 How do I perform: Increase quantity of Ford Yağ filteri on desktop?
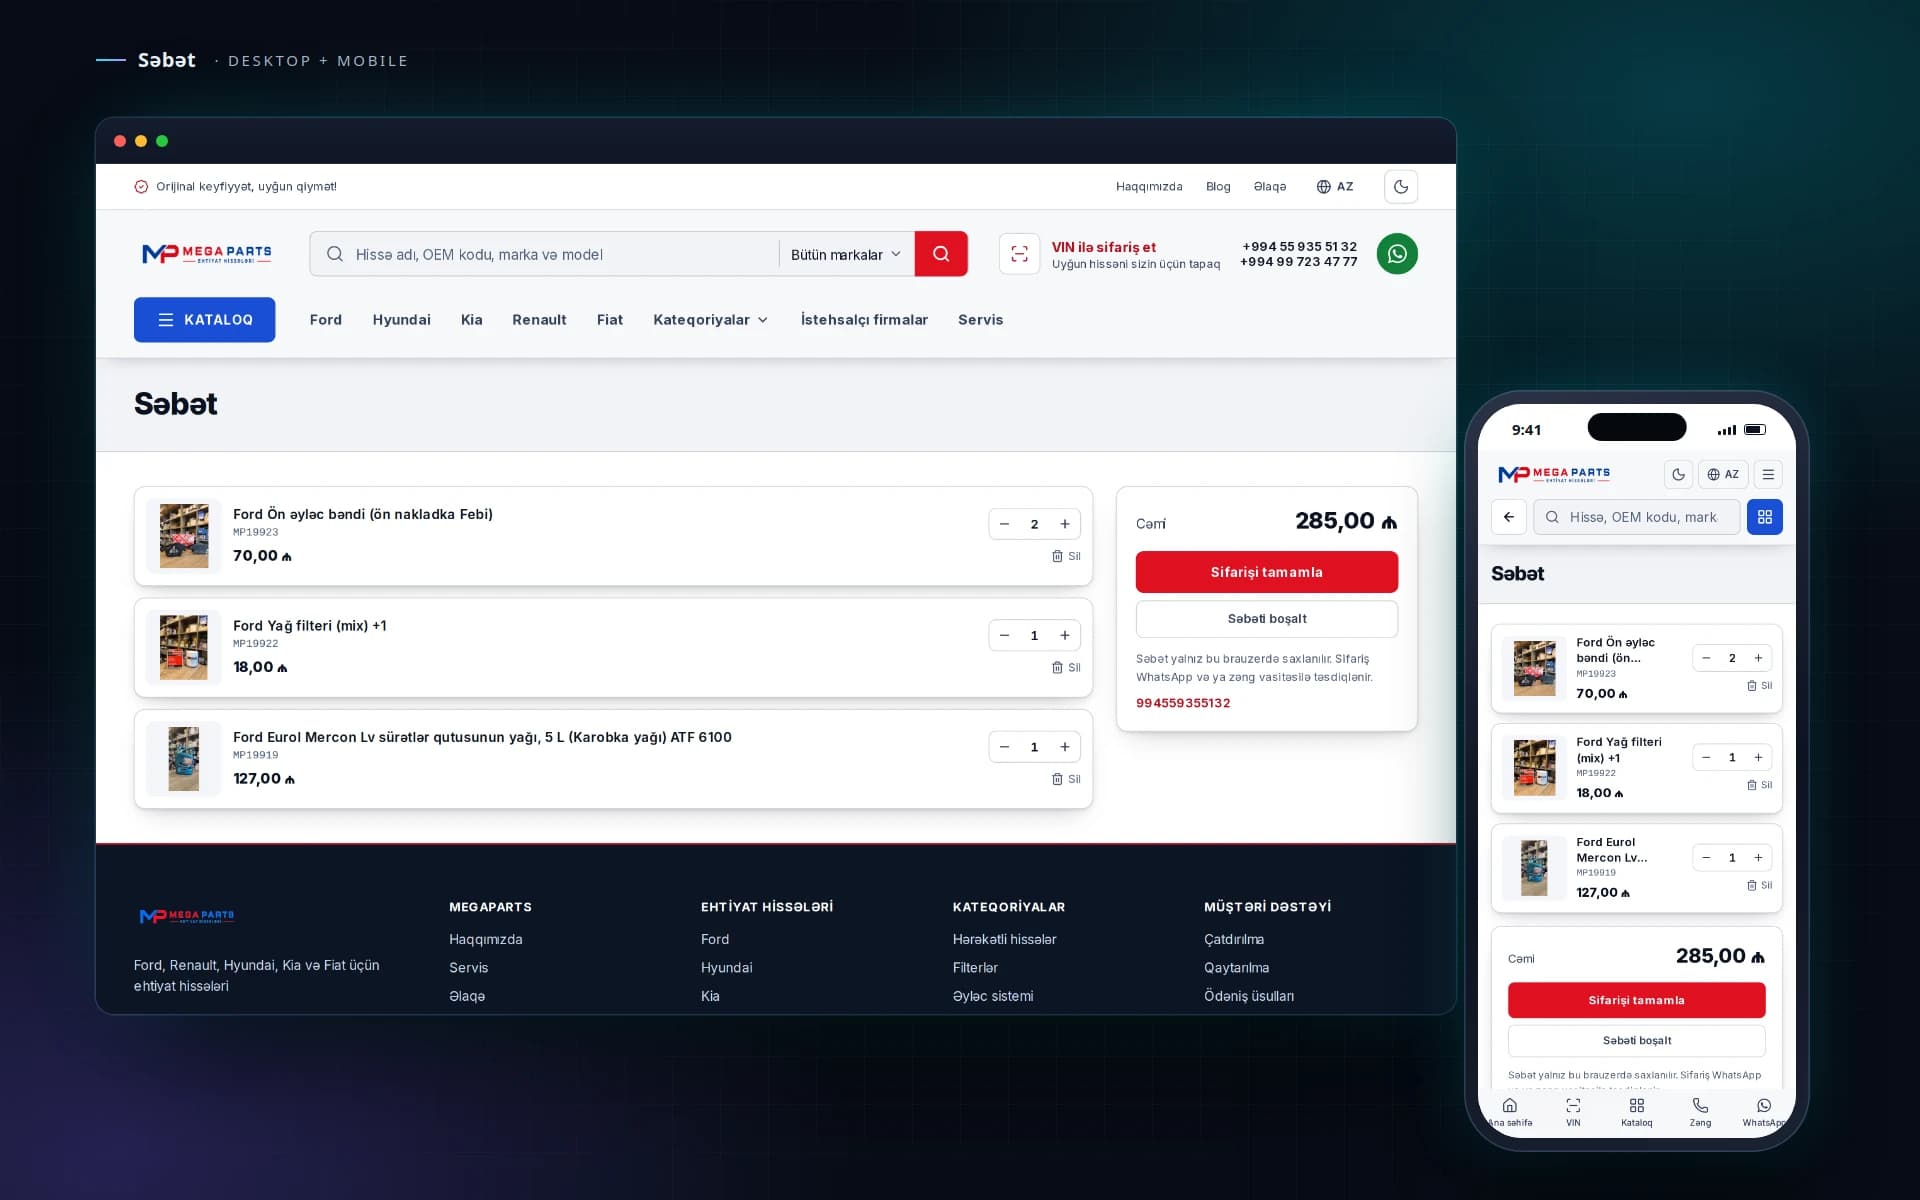(x=1065, y=635)
